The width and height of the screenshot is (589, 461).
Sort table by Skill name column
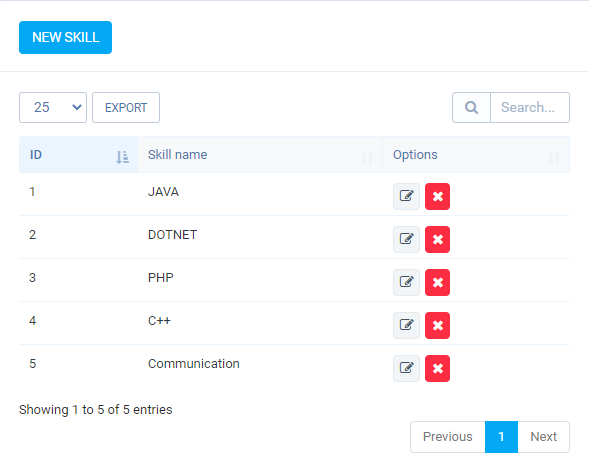coord(260,155)
